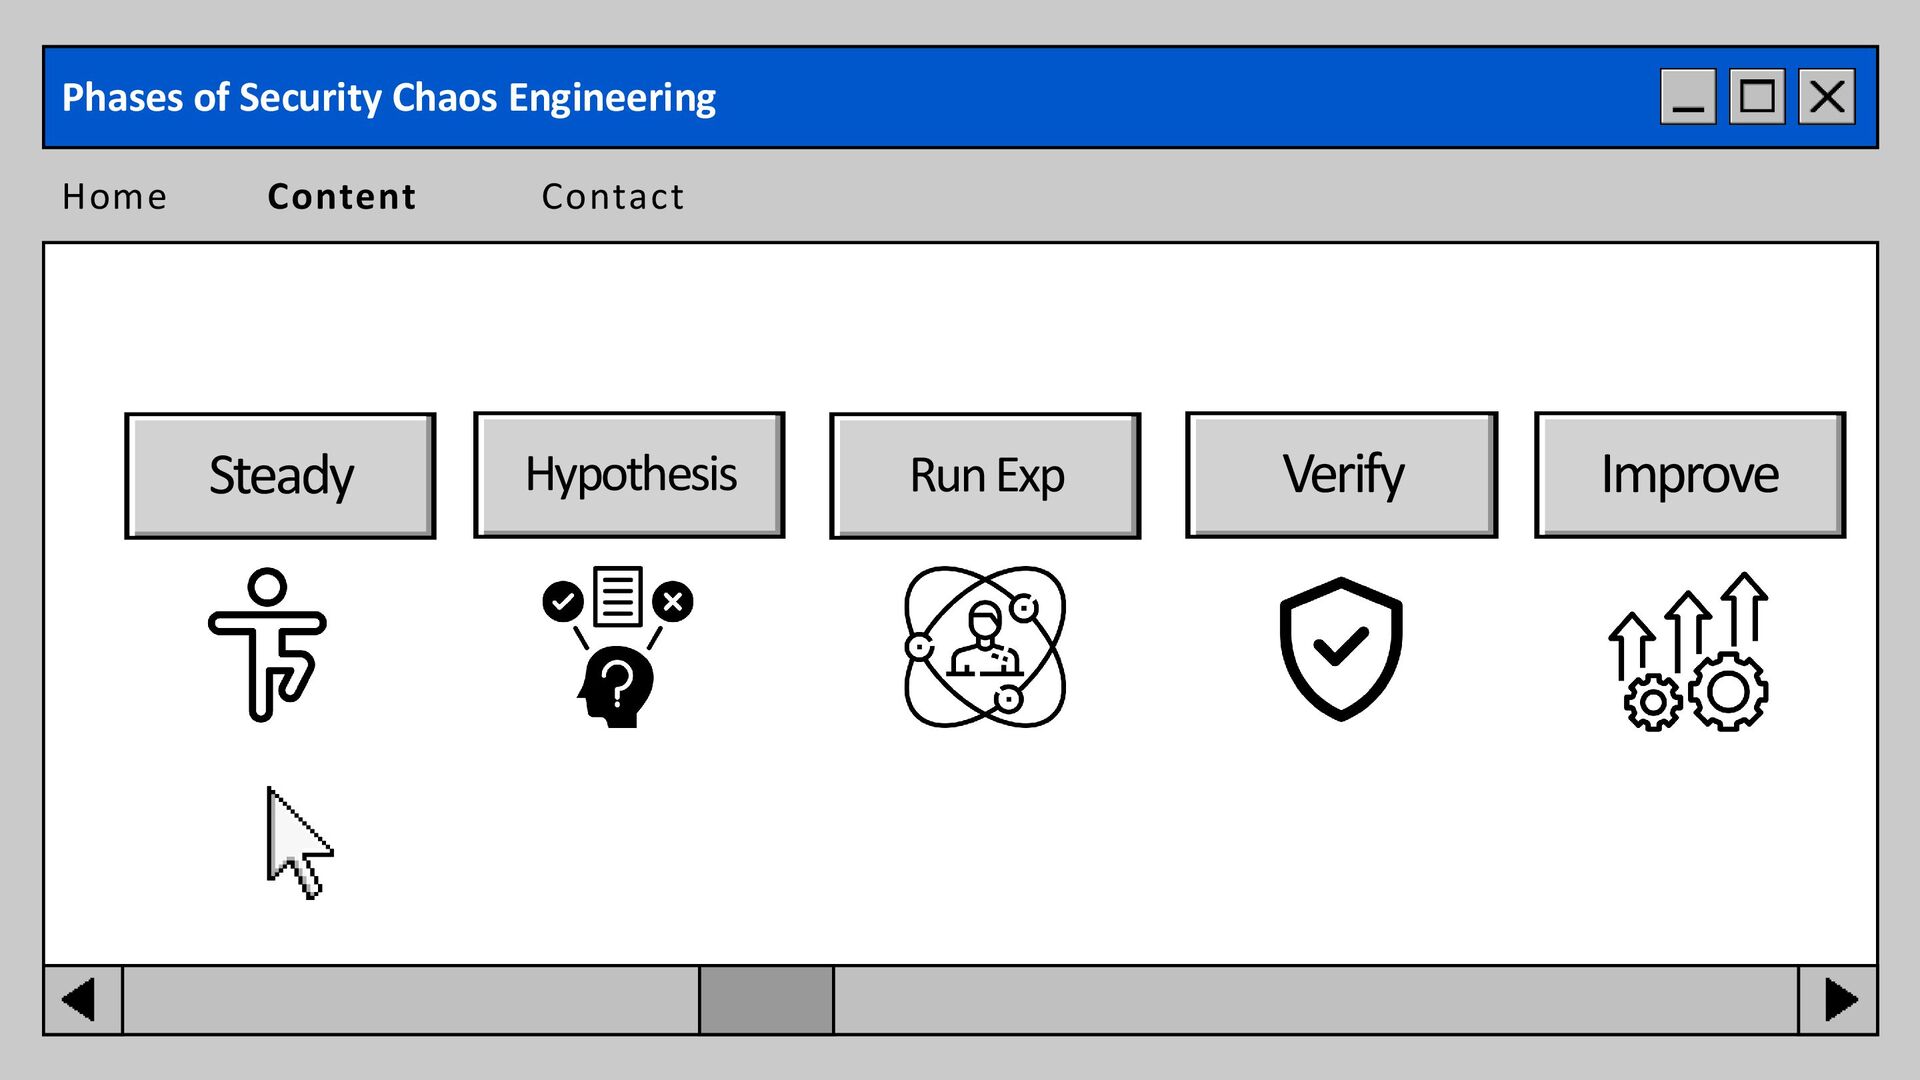Select the Content menu item
Viewport: 1920px width, 1080px height.
pos(342,197)
